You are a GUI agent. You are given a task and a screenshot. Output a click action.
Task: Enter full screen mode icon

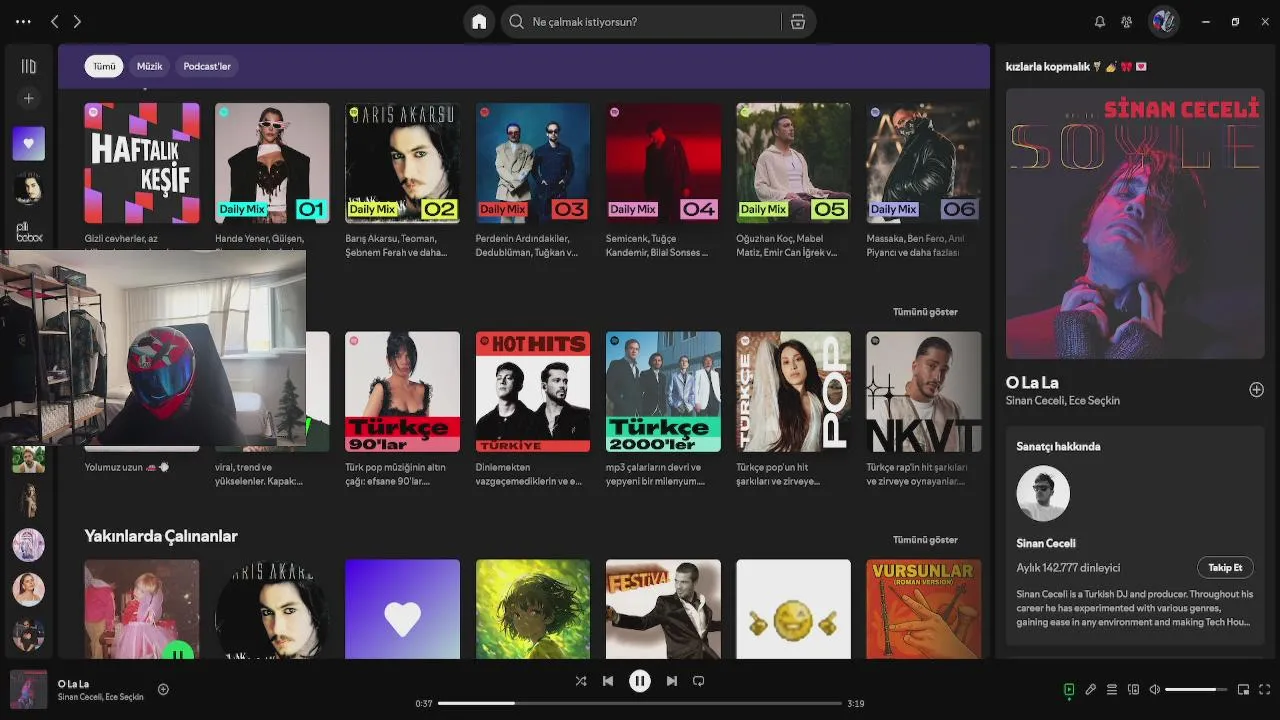[1265, 690]
